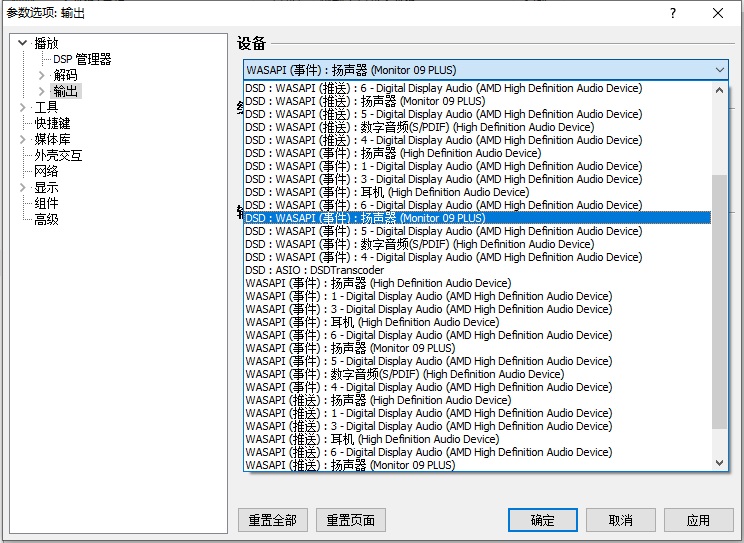Expand the 媒体库 tree node arrow

click(x=24, y=139)
